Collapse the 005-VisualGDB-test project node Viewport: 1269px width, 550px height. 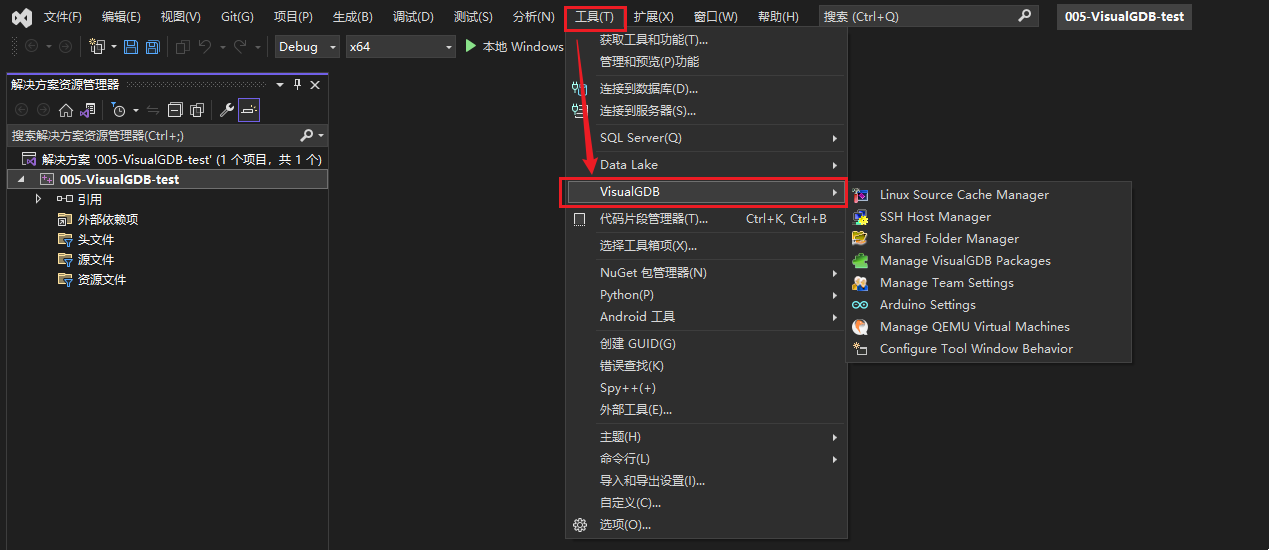coord(22,179)
